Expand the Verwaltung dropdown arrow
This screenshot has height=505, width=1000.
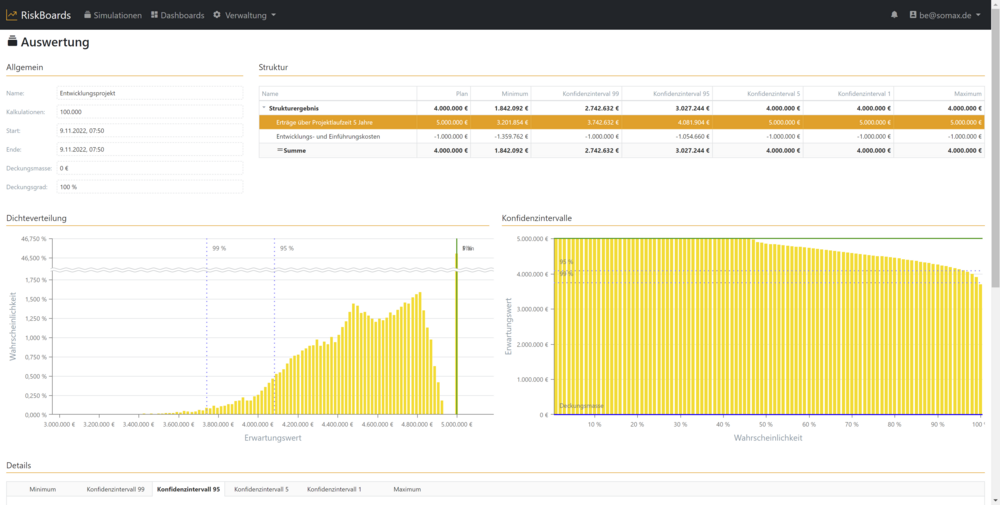click(274, 15)
